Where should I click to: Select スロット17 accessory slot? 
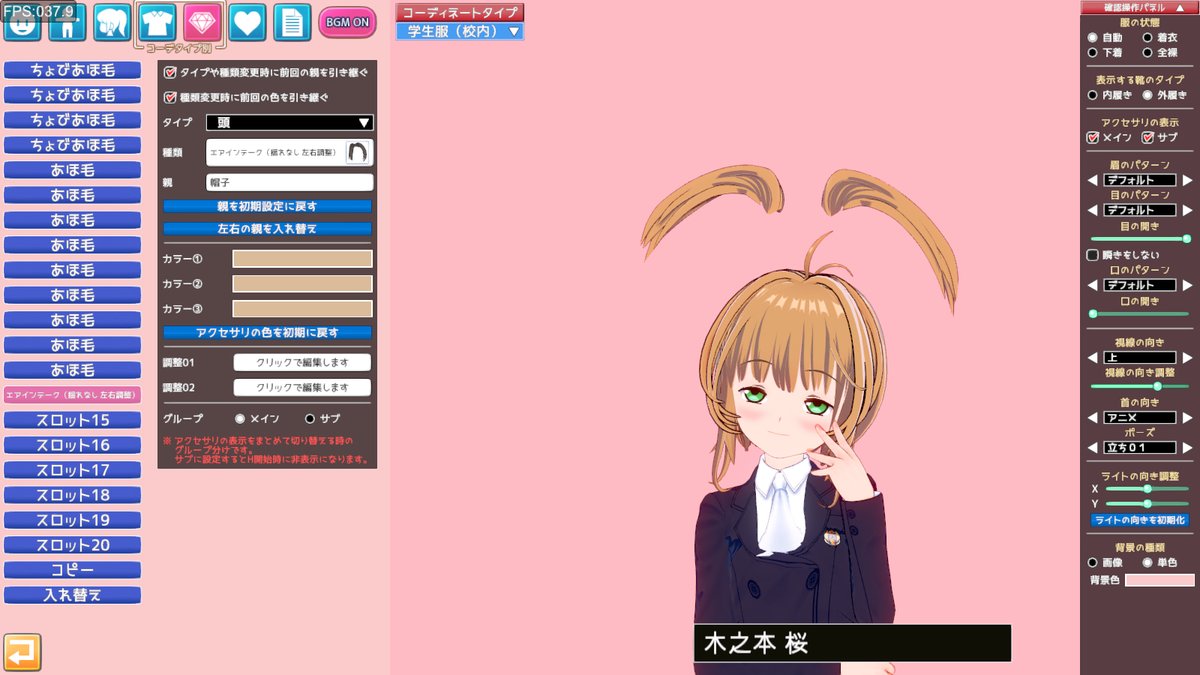[x=72, y=470]
